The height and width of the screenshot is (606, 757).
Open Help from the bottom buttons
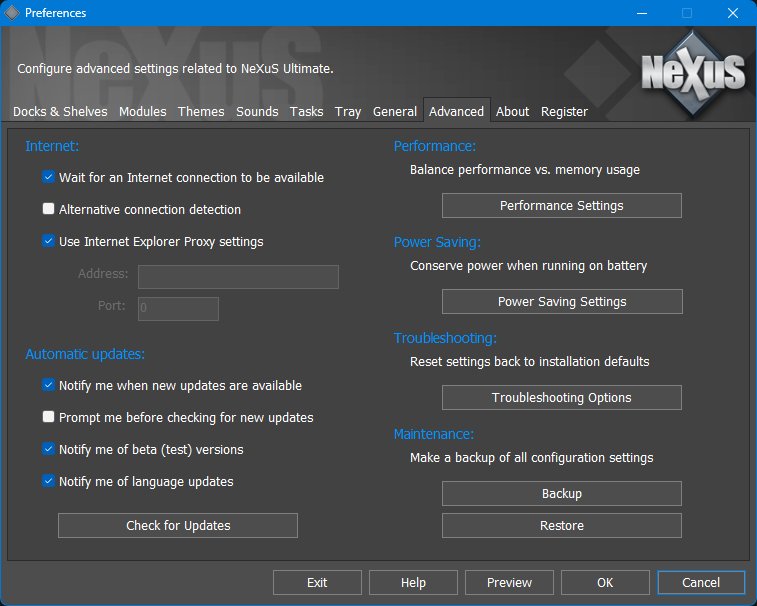413,582
